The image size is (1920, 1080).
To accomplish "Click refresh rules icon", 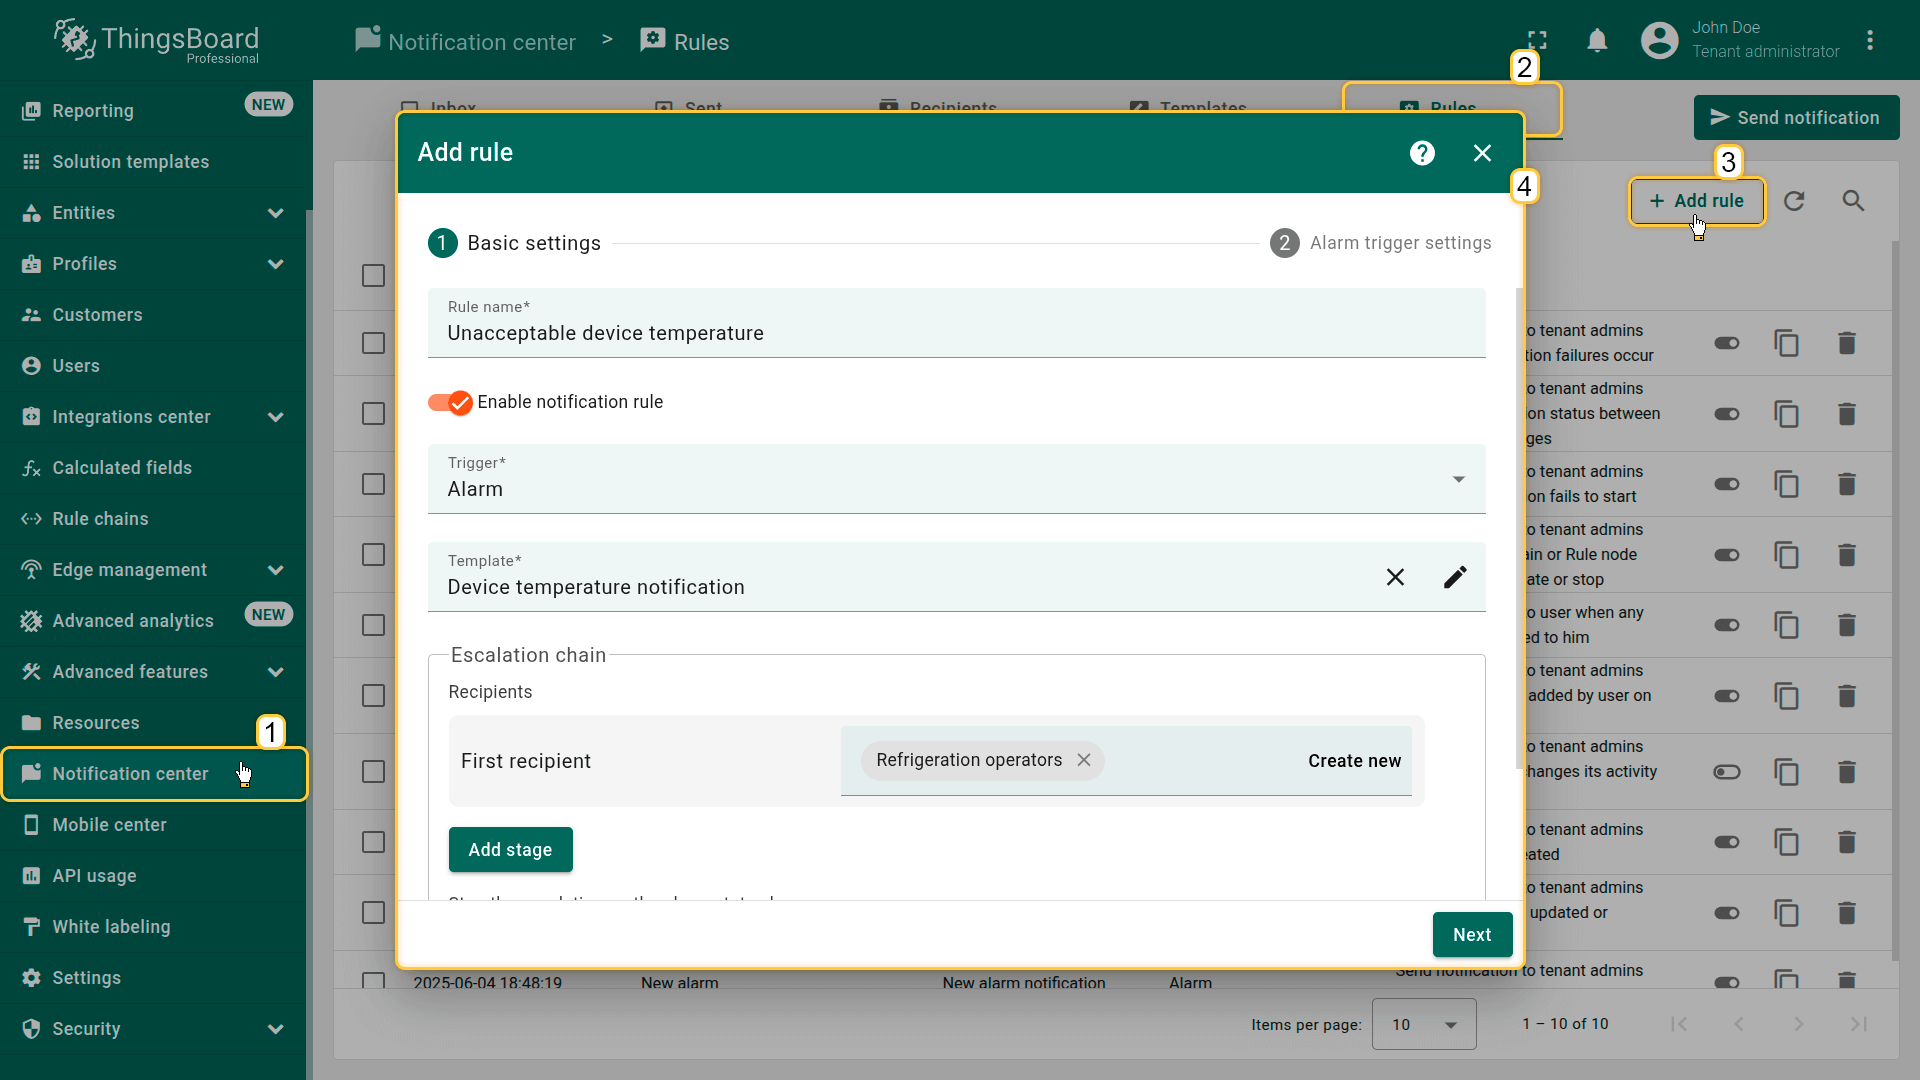I will (1794, 201).
